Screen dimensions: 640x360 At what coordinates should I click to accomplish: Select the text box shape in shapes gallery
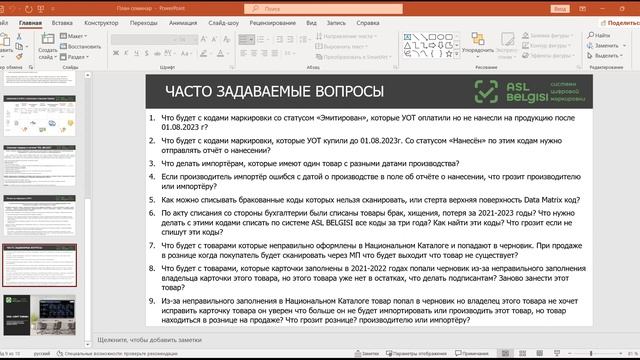coord(407,37)
